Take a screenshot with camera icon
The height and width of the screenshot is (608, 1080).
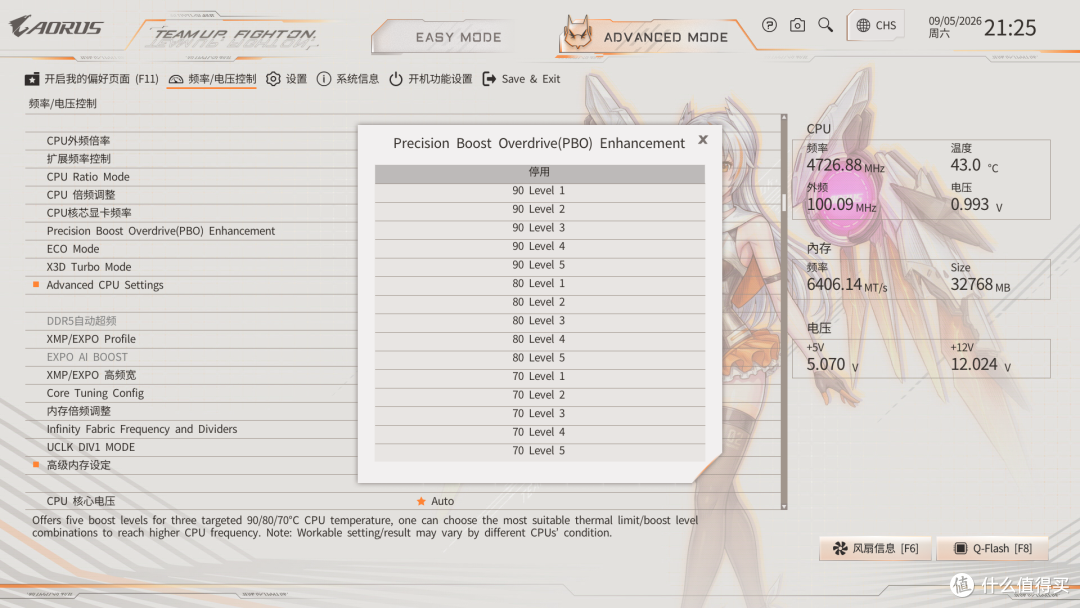797,25
